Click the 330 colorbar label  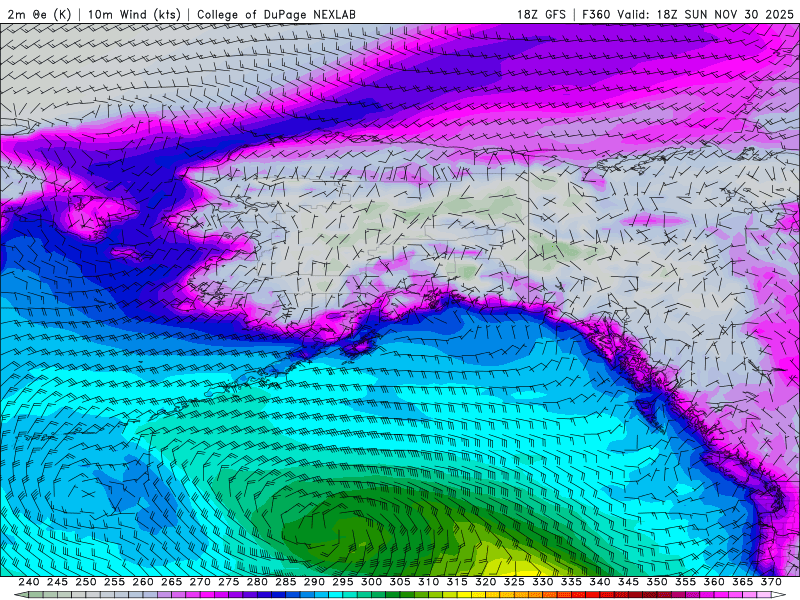(543, 582)
